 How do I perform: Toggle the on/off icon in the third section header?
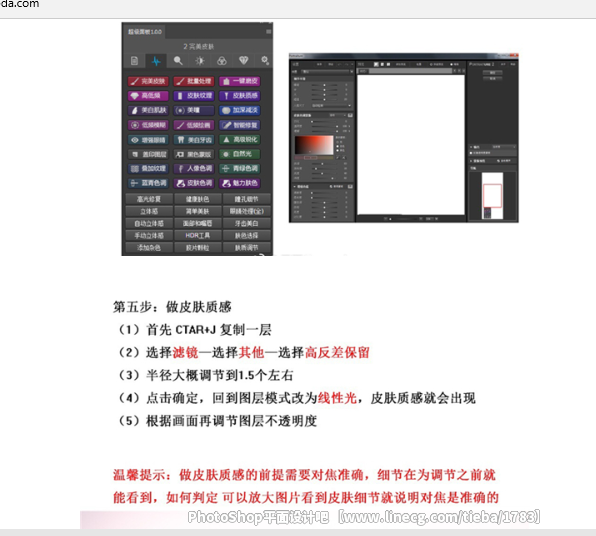pos(350,187)
